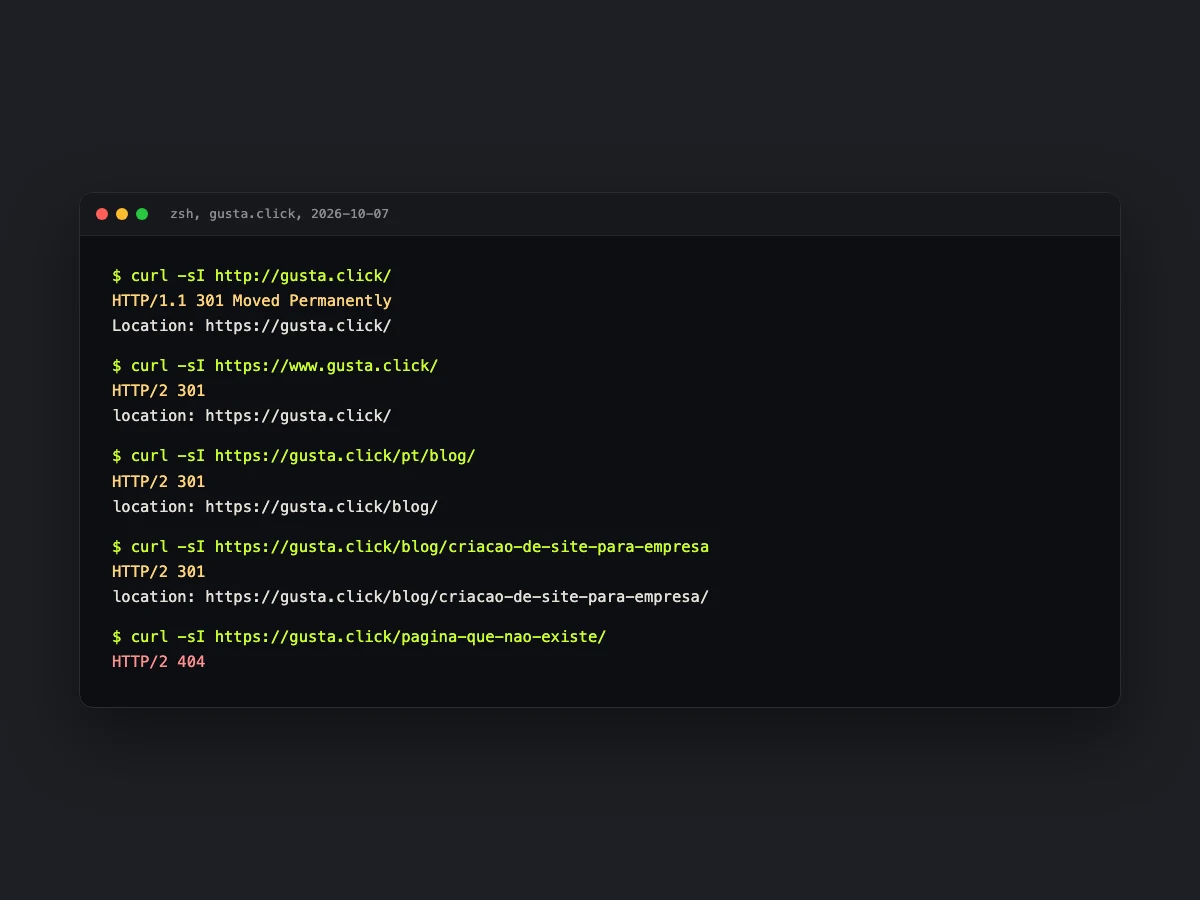
Task: Click the curl command for criacao-de-site-para-empresa without trailing slash
Action: 420,546
